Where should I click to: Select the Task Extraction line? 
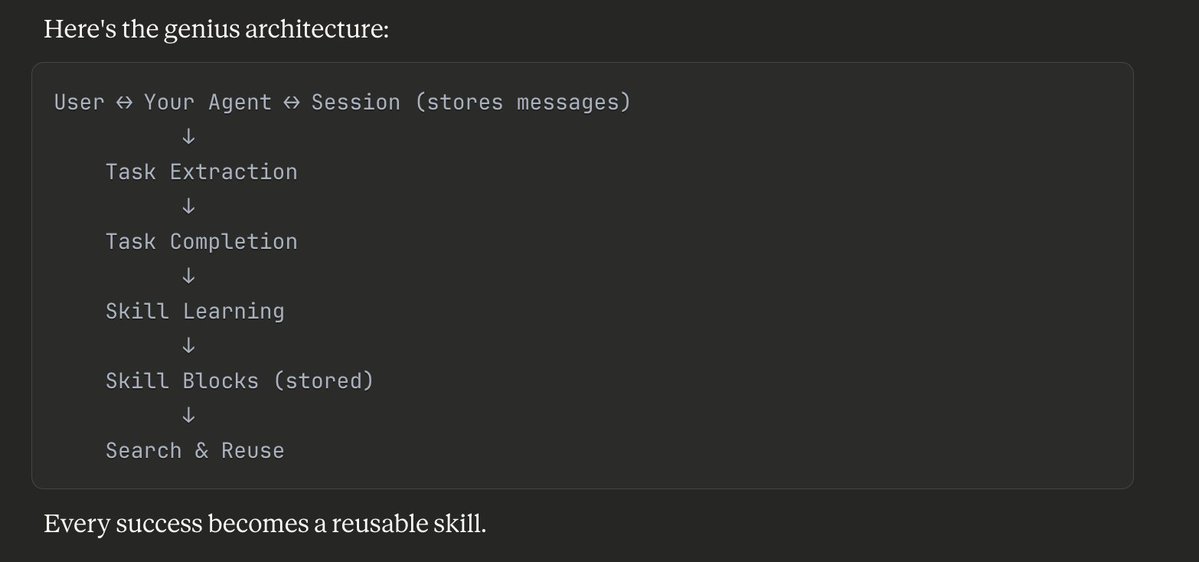(x=201, y=172)
